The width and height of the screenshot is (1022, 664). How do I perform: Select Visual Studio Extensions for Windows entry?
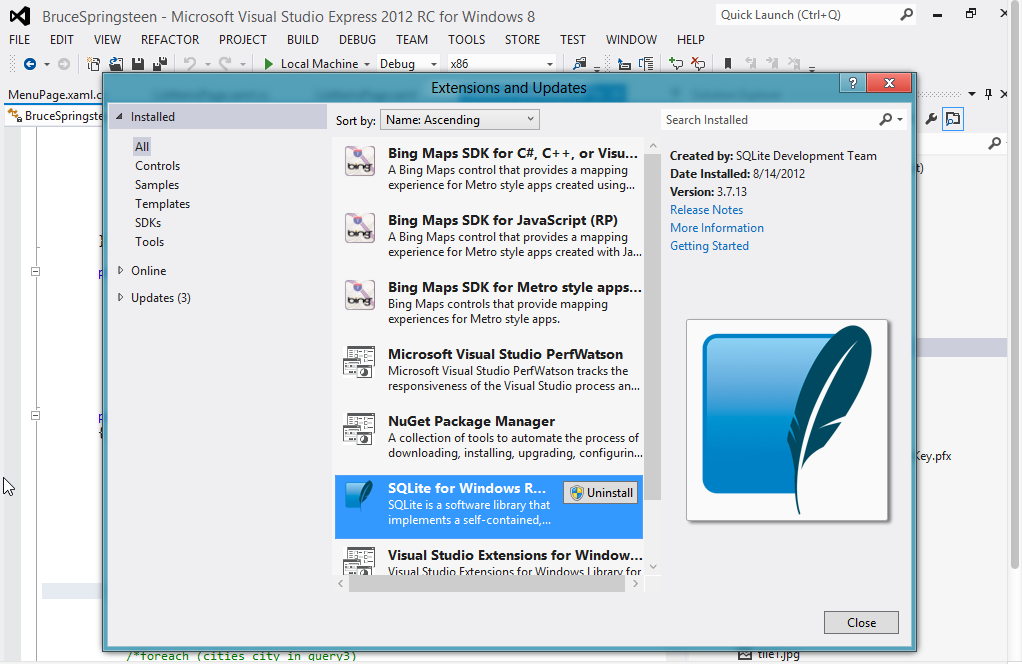(x=489, y=560)
